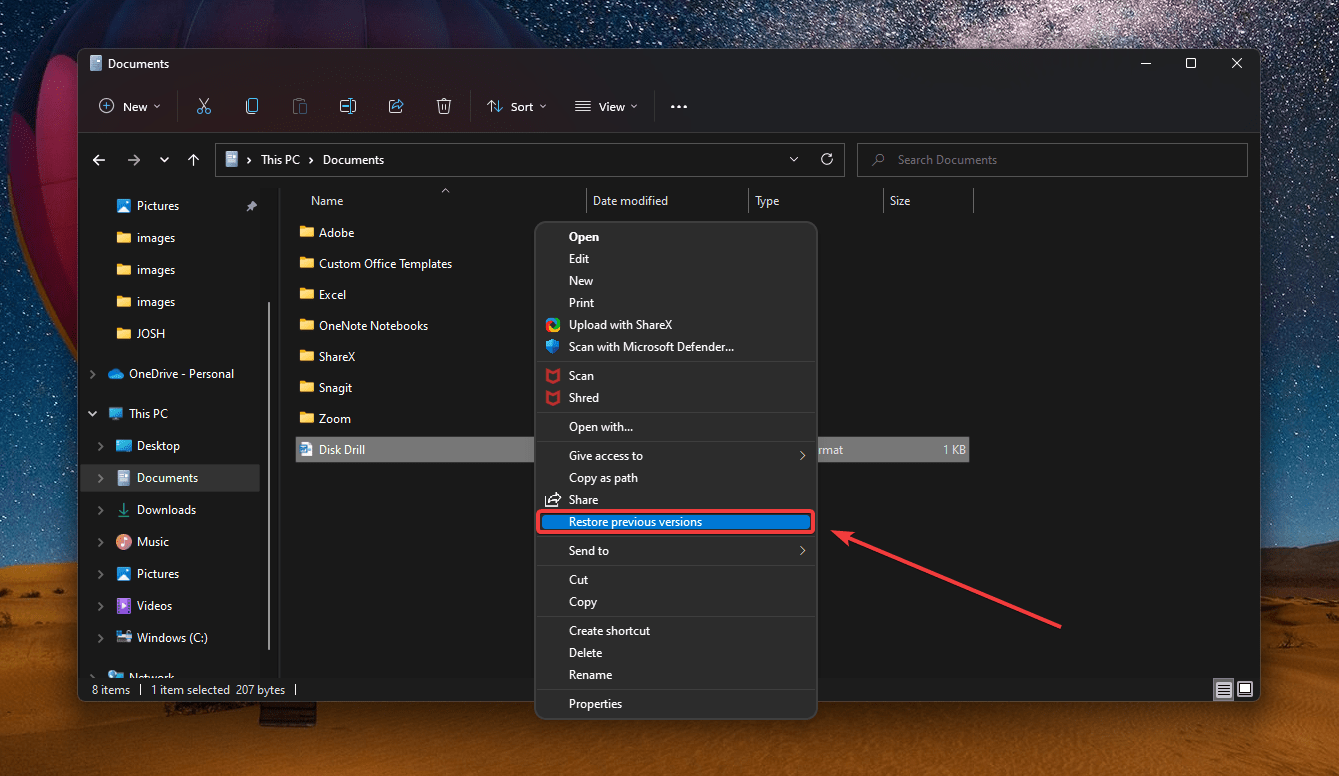
Task: Click the Delete trash toolbar icon
Action: tap(444, 106)
